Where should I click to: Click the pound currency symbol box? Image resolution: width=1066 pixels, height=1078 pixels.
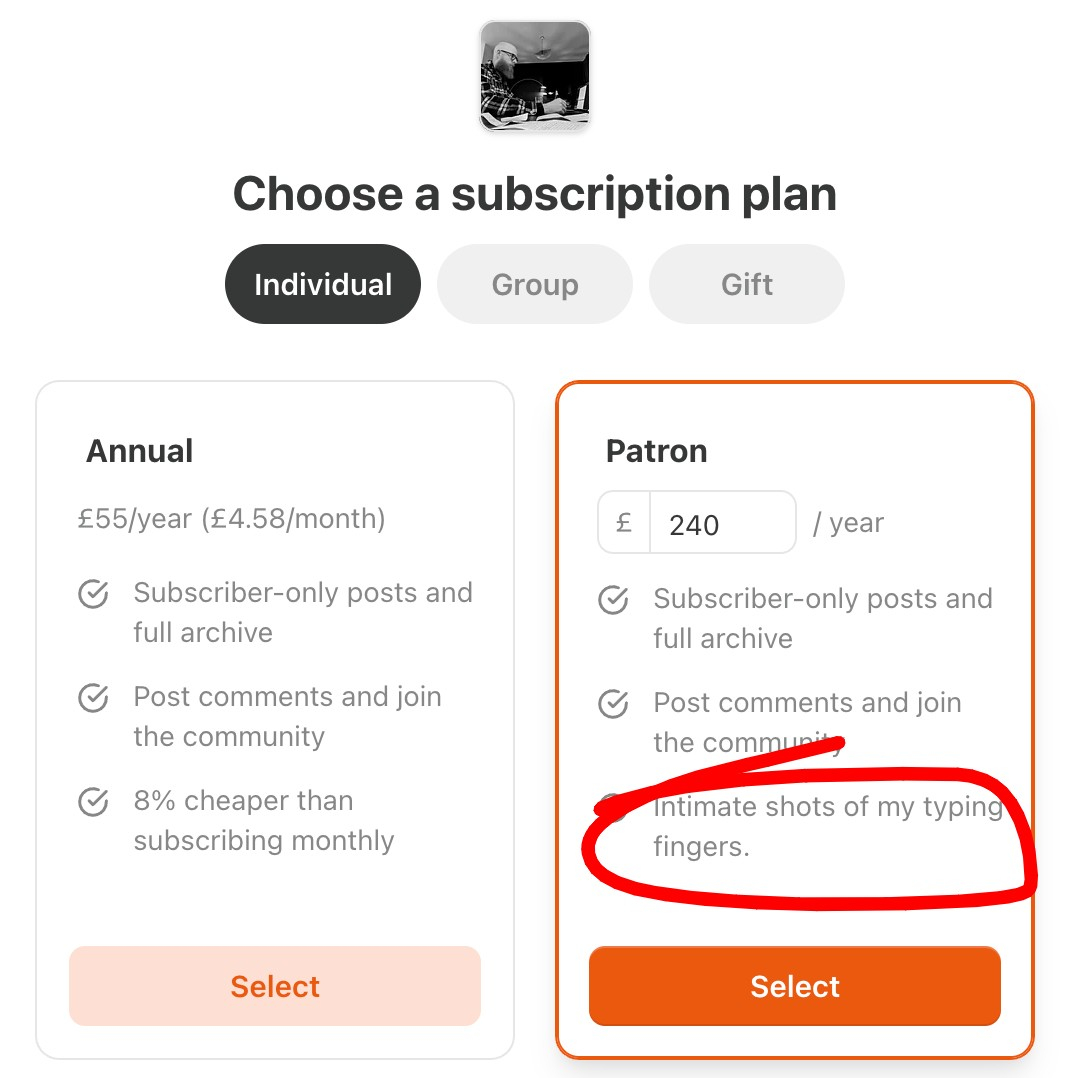coord(624,523)
